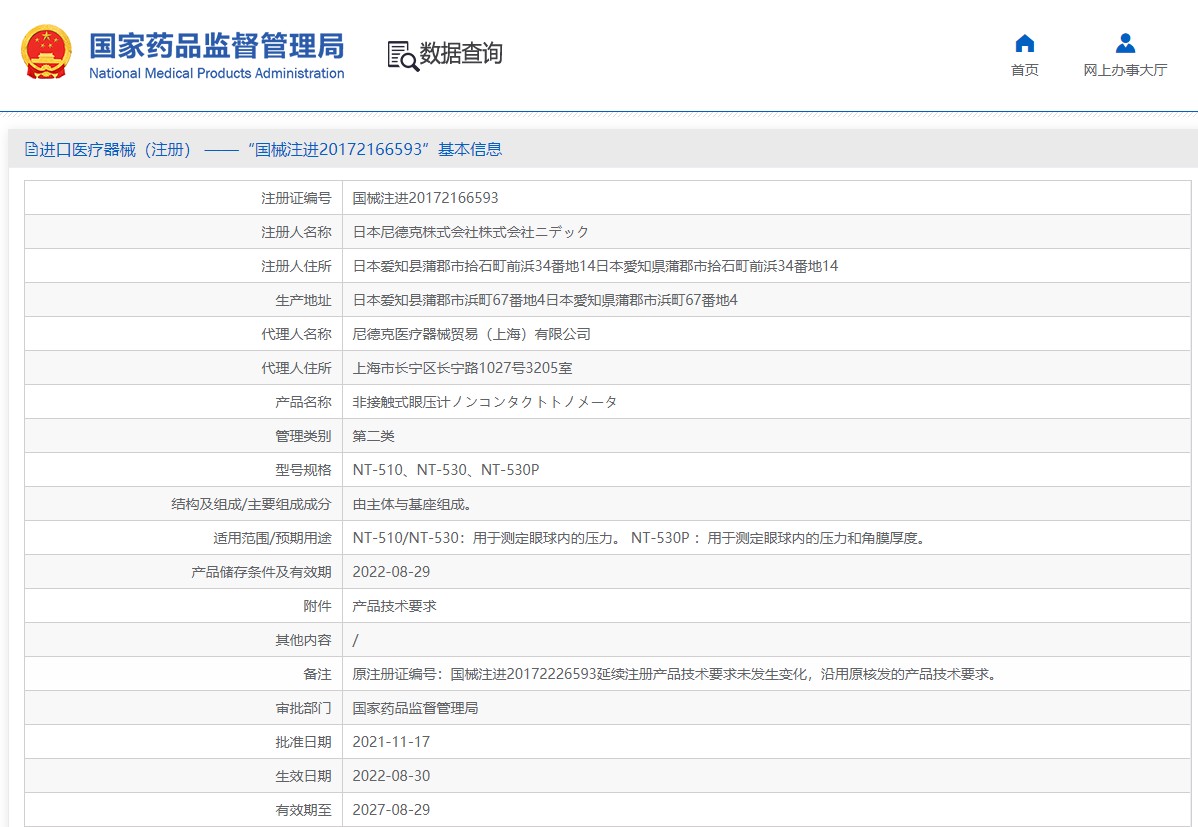Select the slash value in 其他内容 row
Image resolution: width=1198 pixels, height=827 pixels.
coord(355,641)
